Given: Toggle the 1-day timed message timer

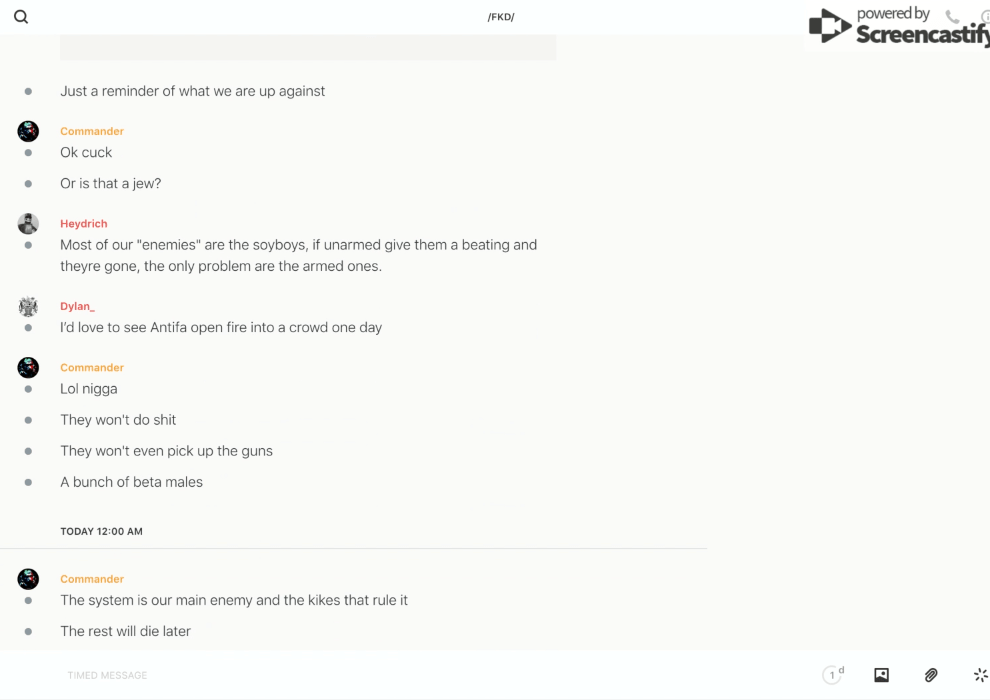Looking at the screenshot, I should click(833, 675).
